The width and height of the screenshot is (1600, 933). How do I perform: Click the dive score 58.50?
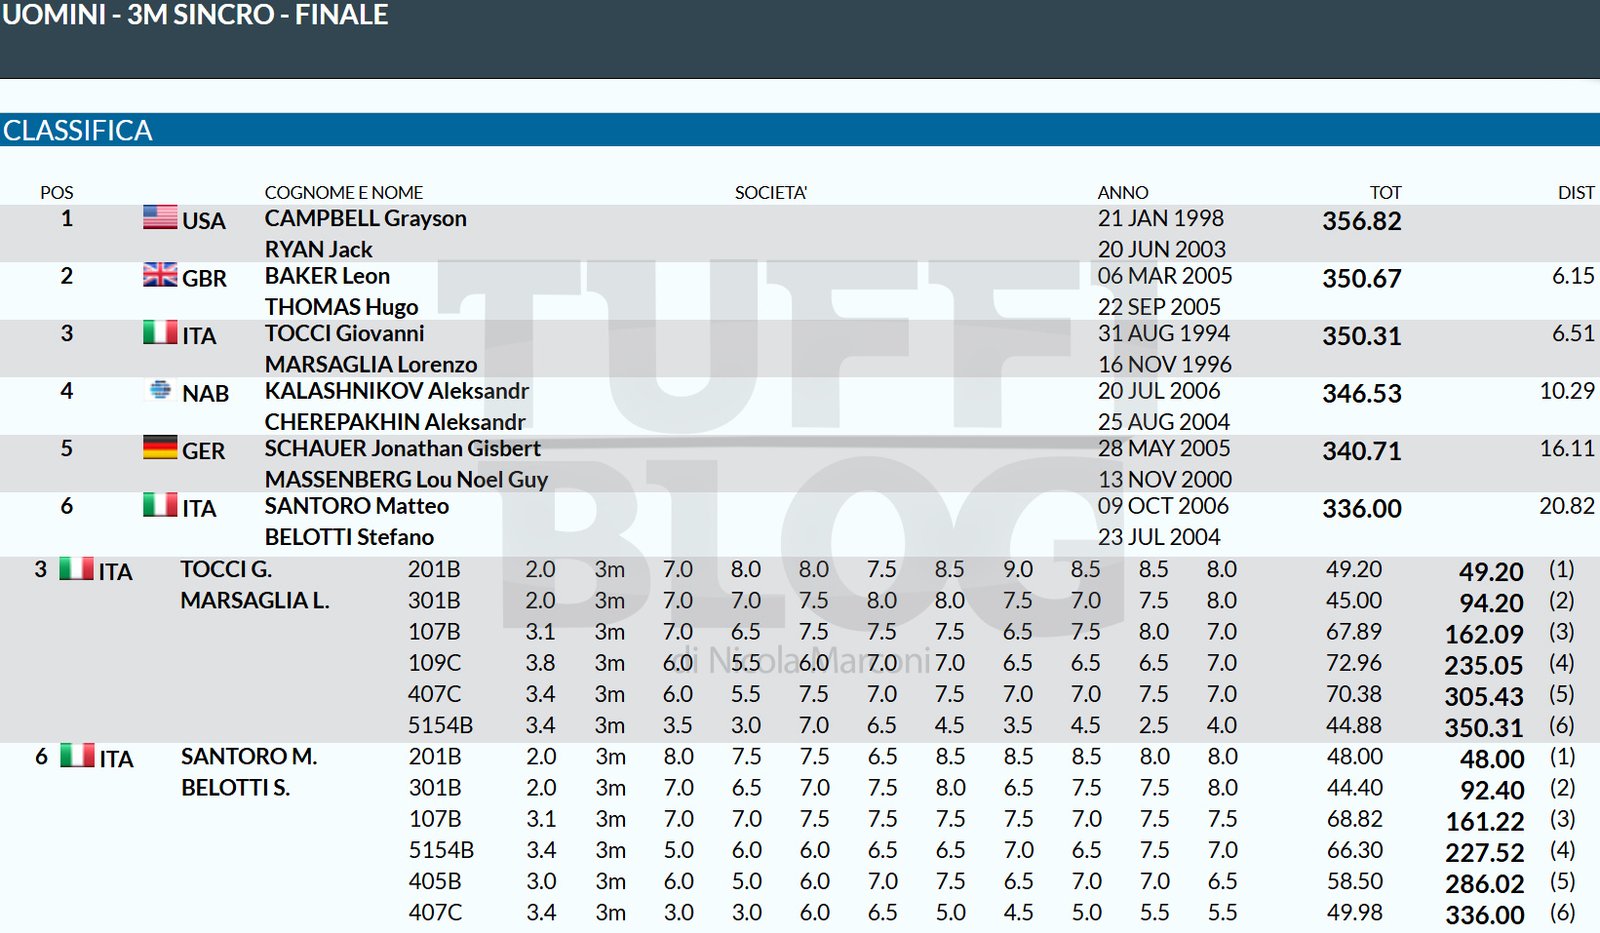[x=1355, y=881]
